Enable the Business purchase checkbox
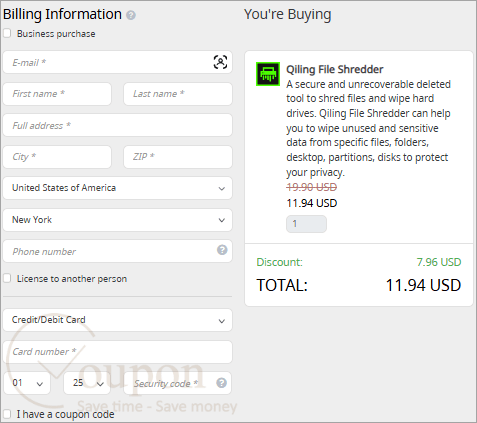The height and width of the screenshot is (423, 477). pos(7,33)
